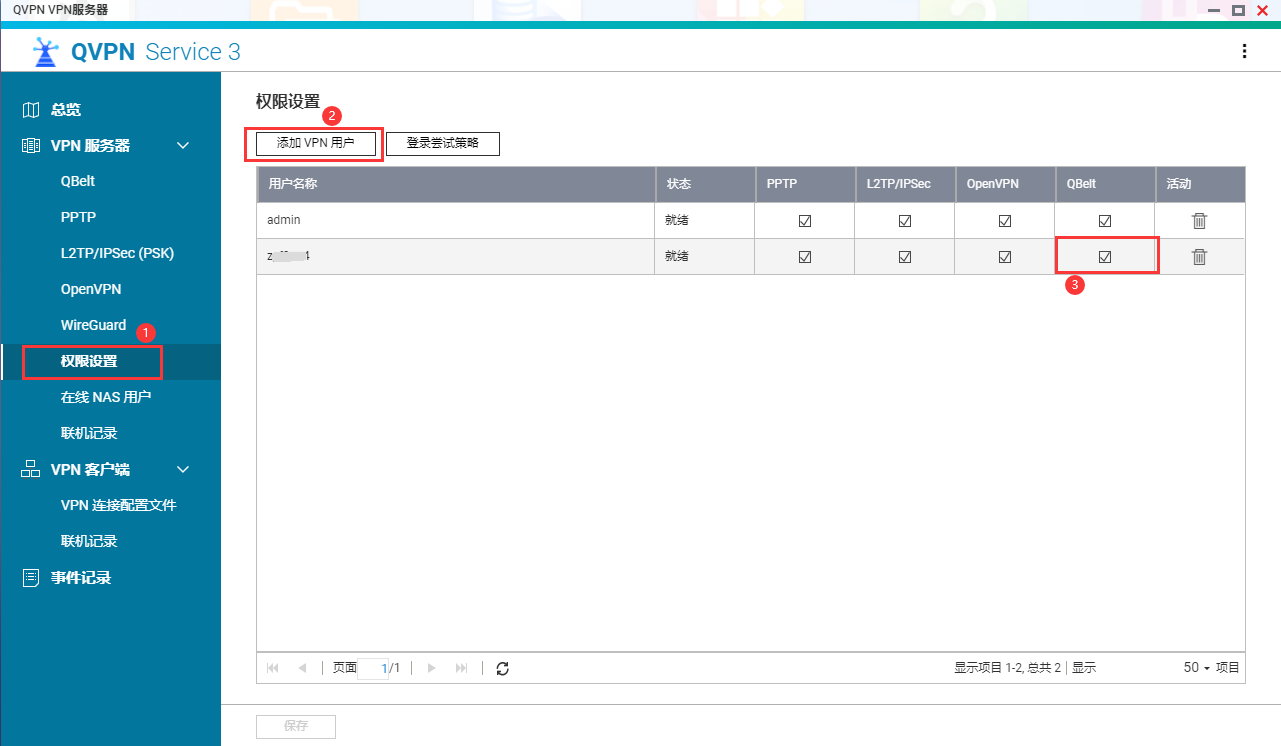Click the QVPN Service logo icon
The width and height of the screenshot is (1281, 746).
pyautogui.click(x=46, y=52)
